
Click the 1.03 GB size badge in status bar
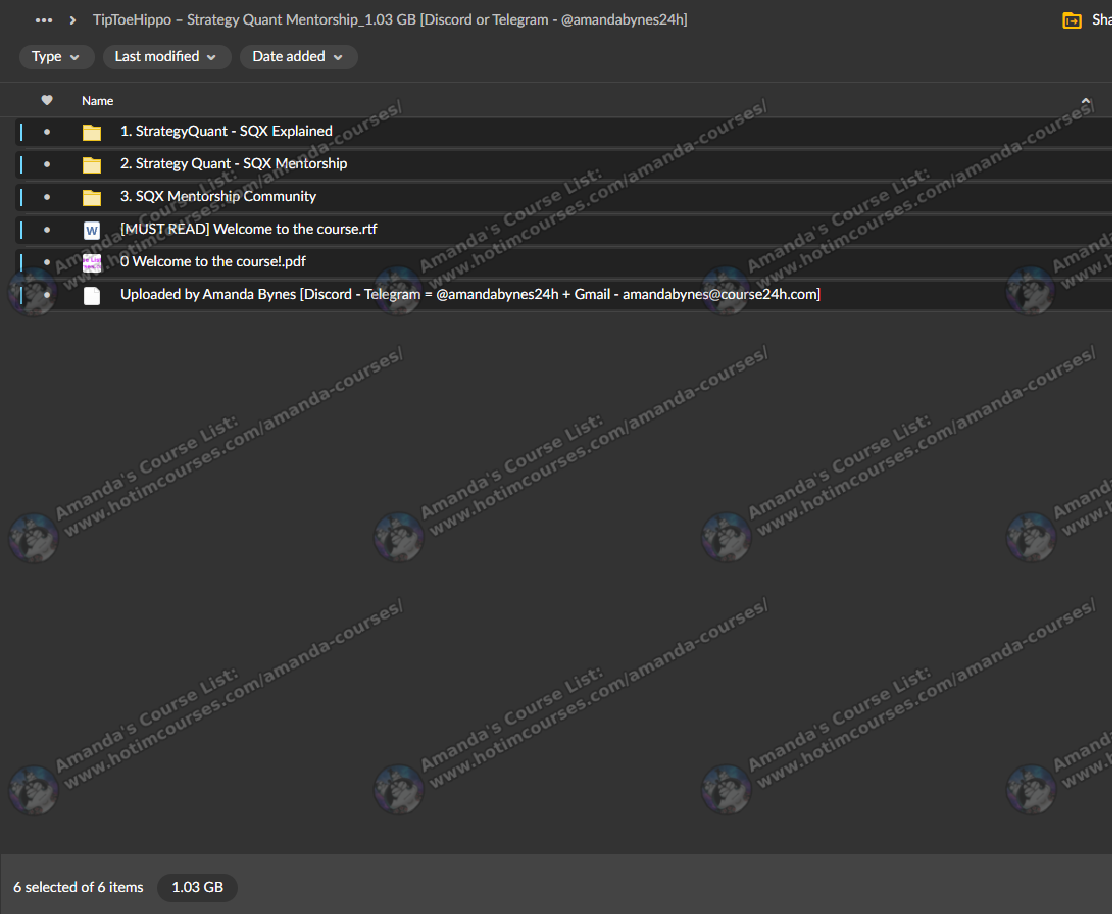click(197, 887)
